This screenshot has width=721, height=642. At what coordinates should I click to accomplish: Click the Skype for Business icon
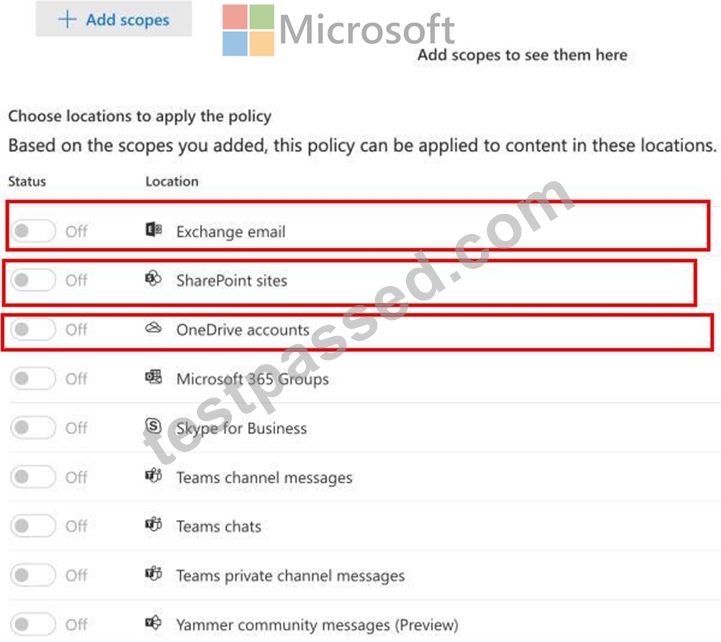pos(154,426)
